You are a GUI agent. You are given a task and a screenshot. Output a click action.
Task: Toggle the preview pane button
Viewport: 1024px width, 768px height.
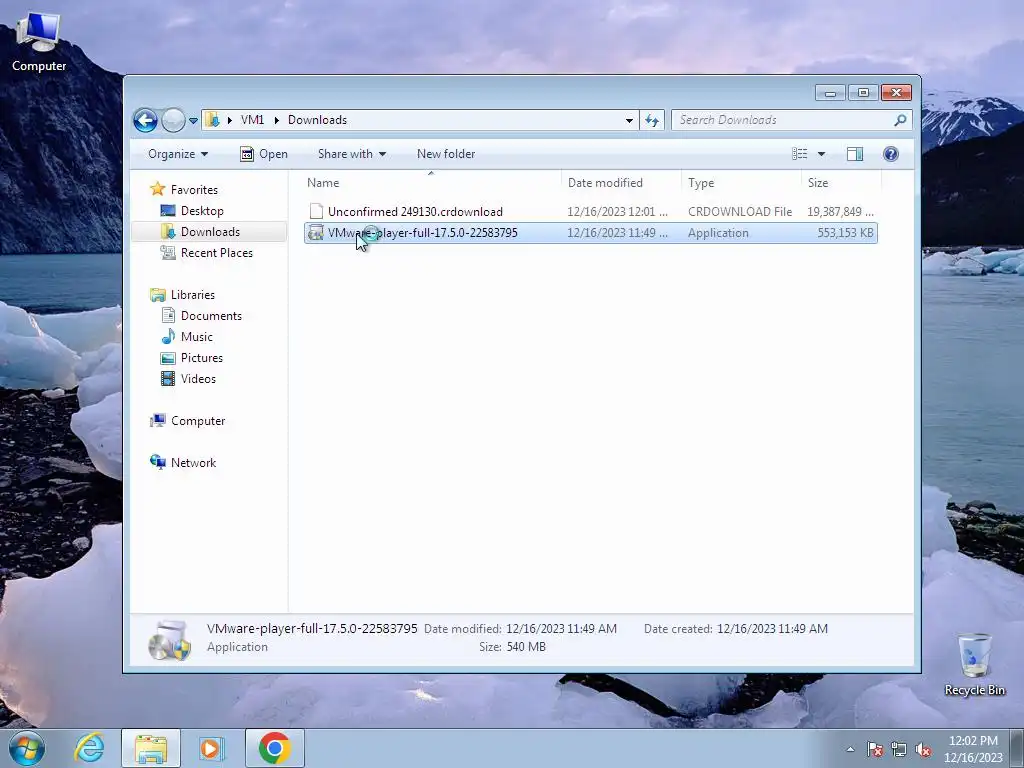(855, 154)
